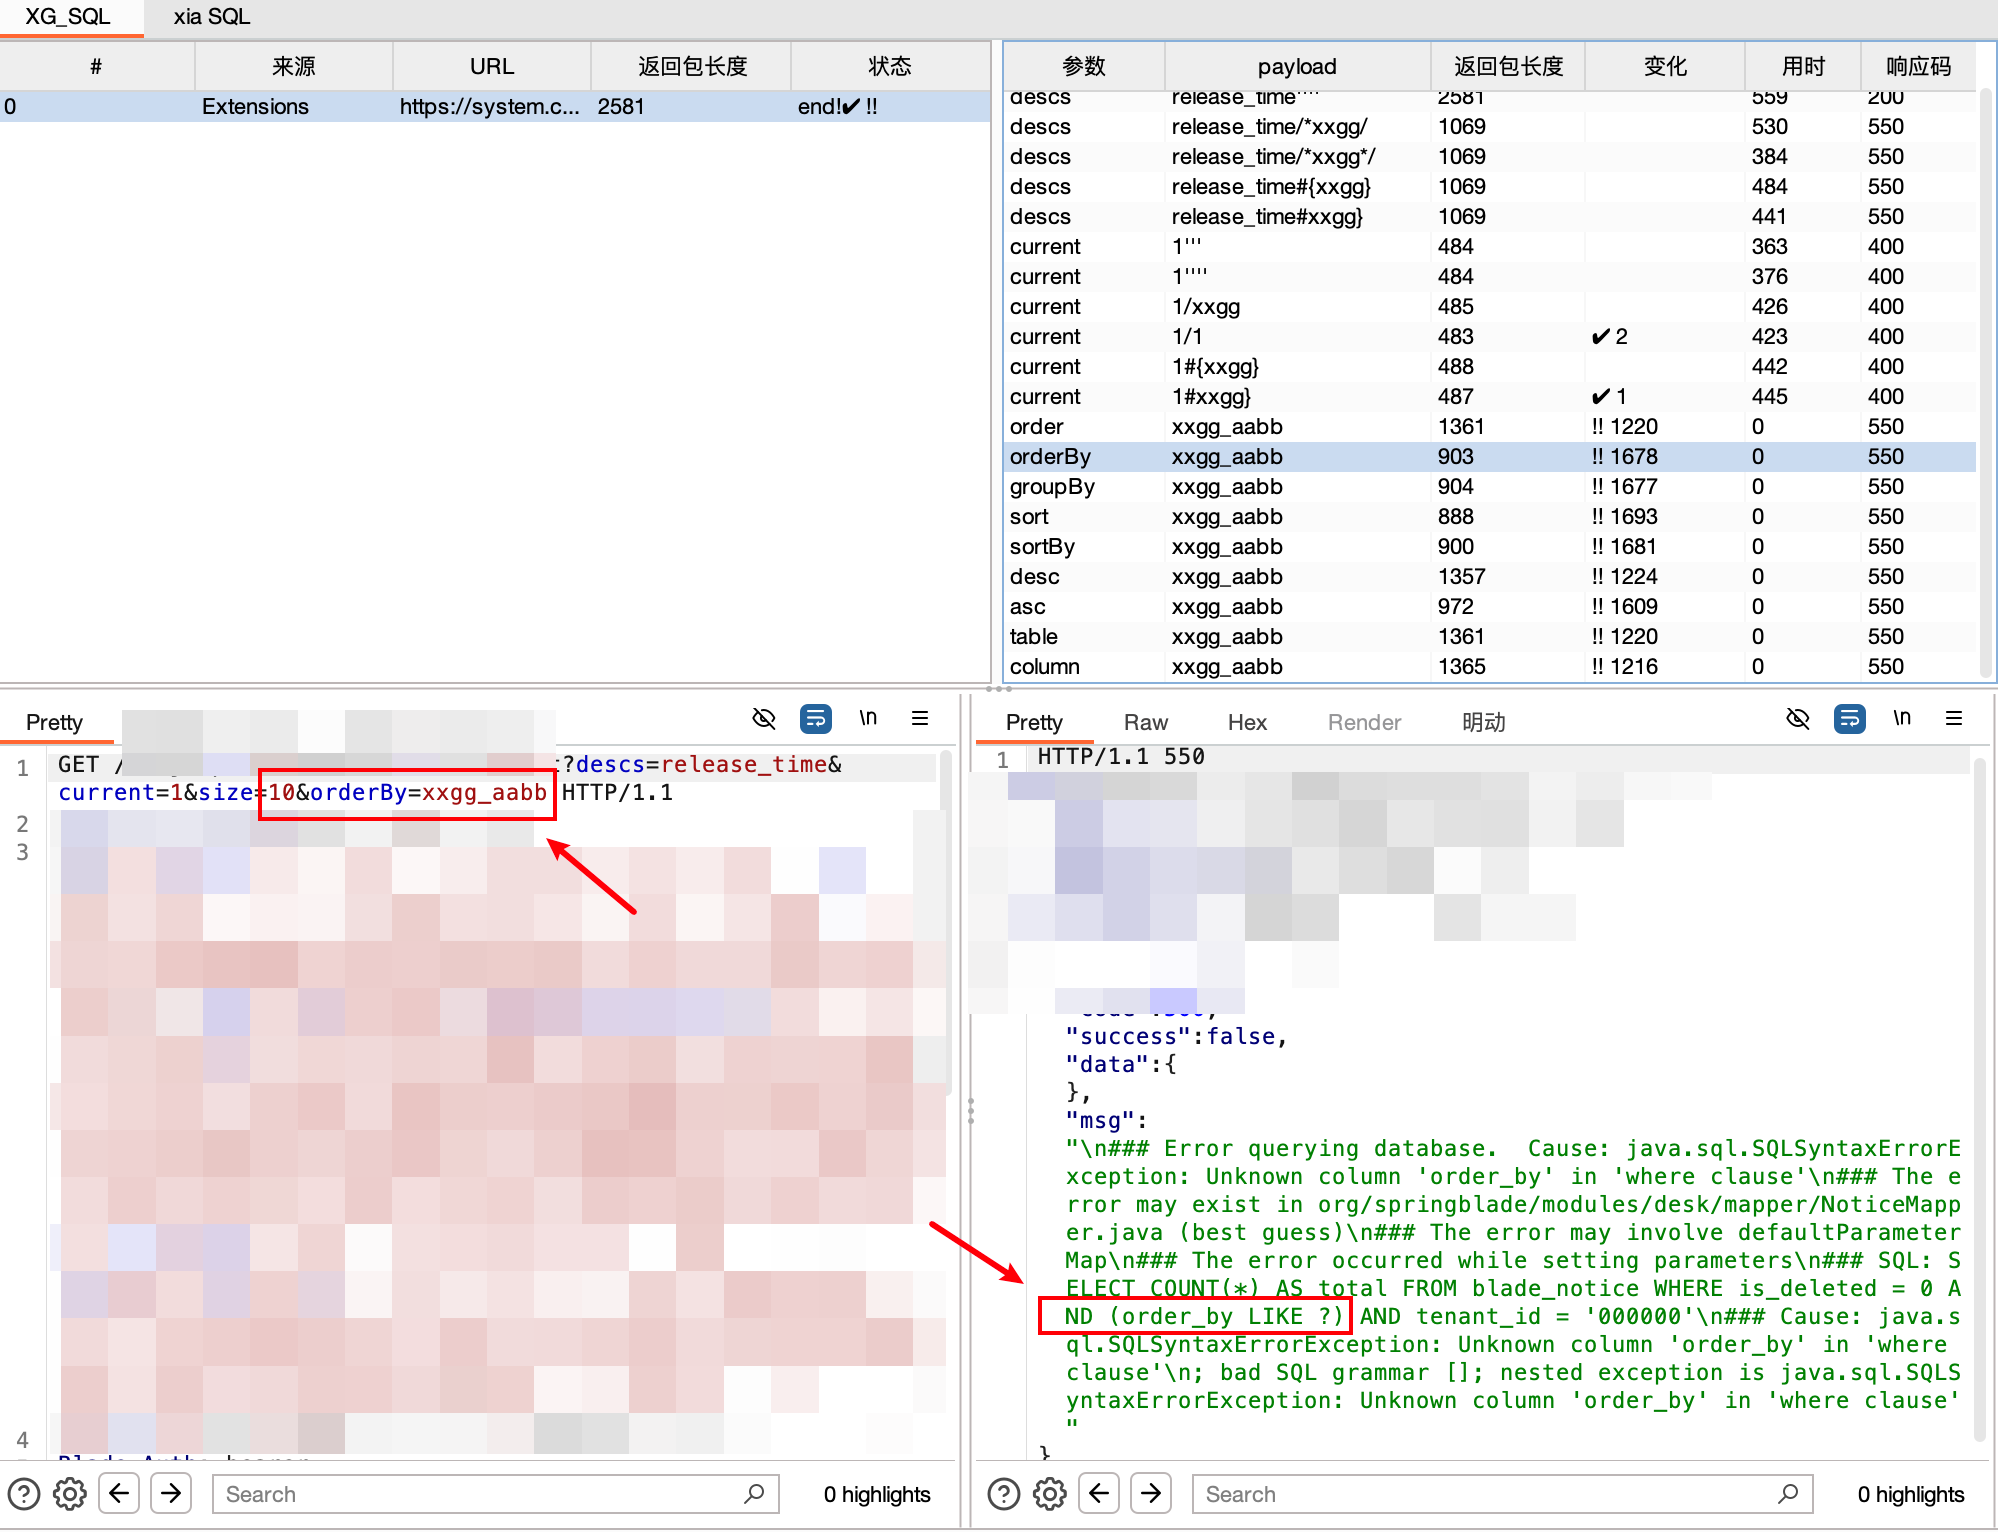Go to next match in response search
Image resolution: width=1998 pixels, height=1532 pixels.
coord(1151,1494)
